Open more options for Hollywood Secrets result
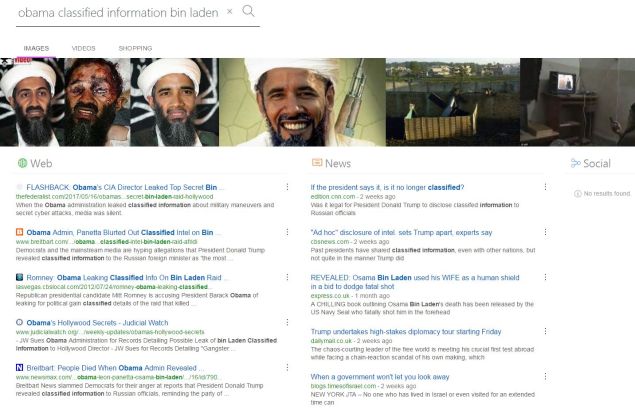Image resolution: width=635 pixels, height=409 pixels. click(287, 322)
